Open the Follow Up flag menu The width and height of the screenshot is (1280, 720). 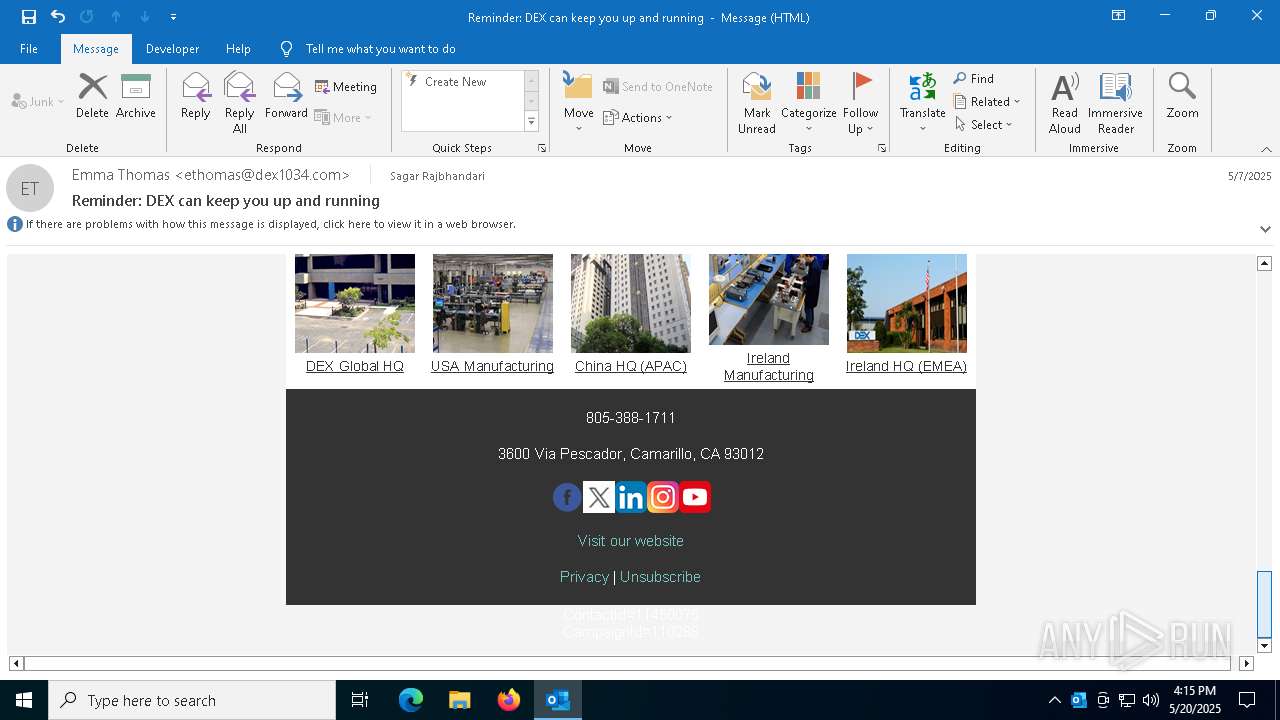[x=860, y=103]
